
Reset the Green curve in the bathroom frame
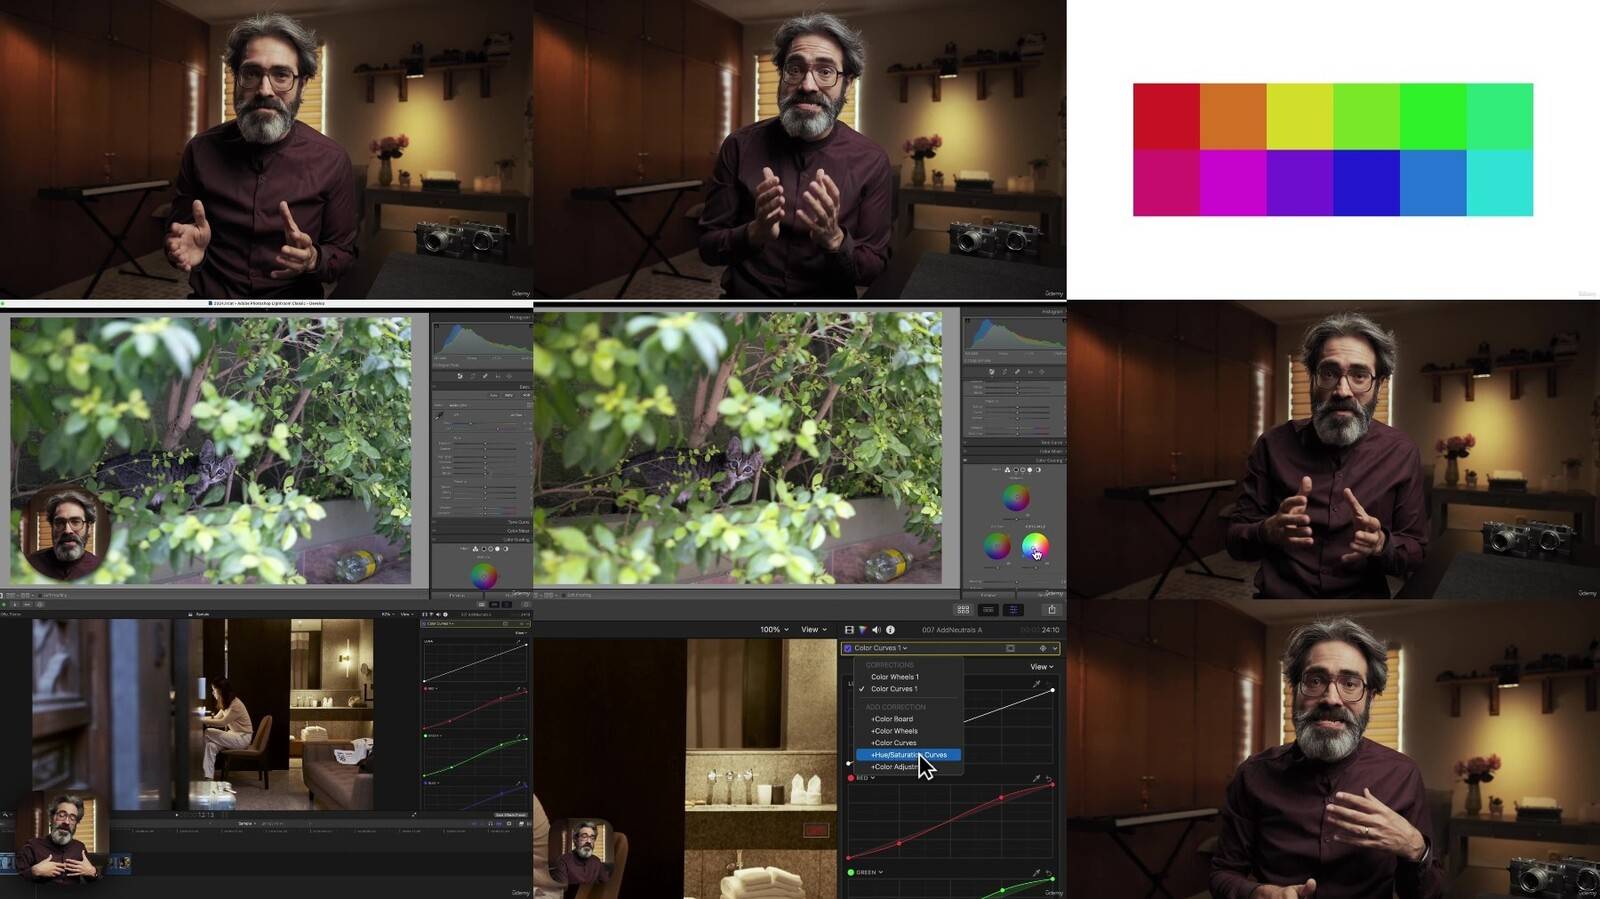pos(1049,872)
